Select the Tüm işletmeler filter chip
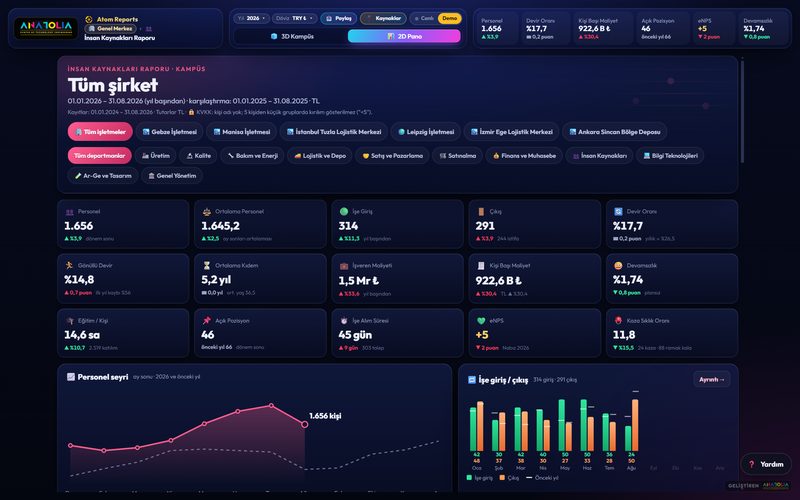Image resolution: width=800 pixels, height=500 pixels. pos(100,132)
